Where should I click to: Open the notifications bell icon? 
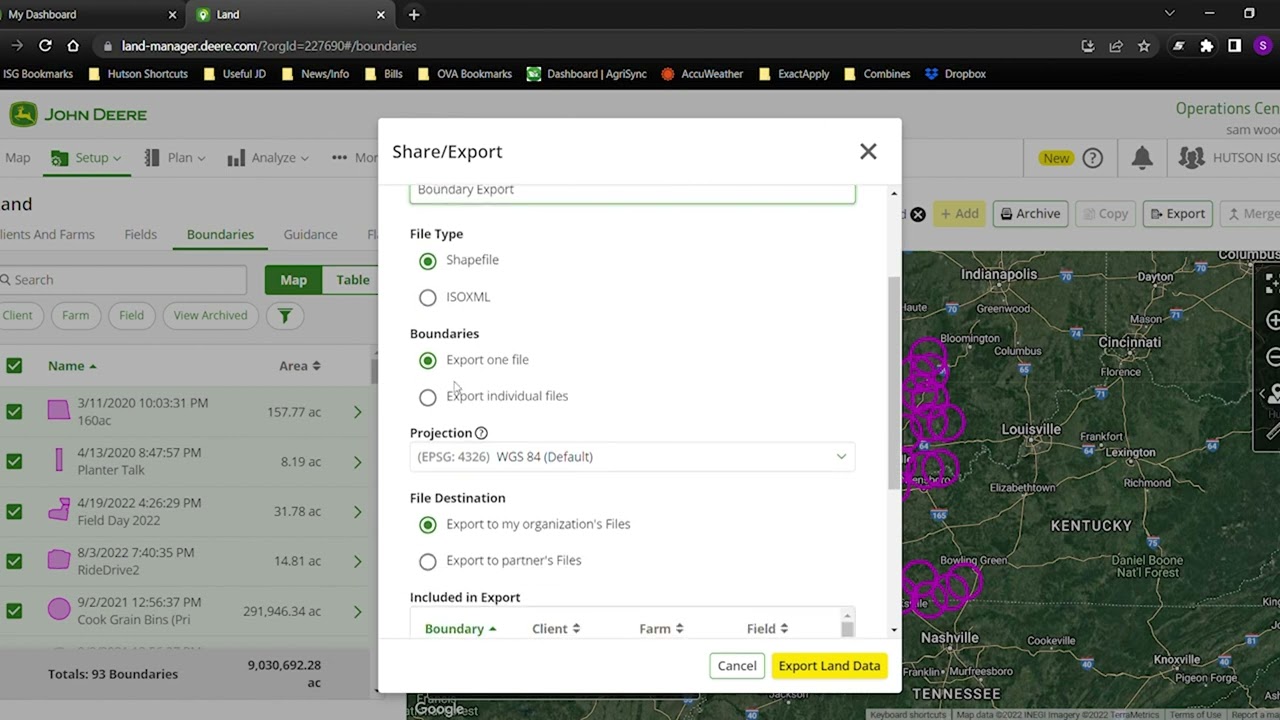pos(1142,158)
